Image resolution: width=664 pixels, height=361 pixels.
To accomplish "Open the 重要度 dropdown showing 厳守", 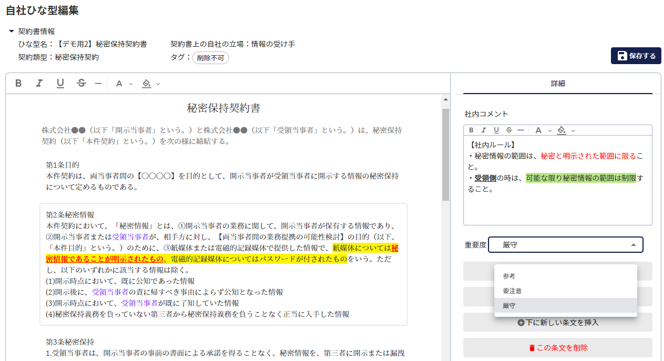I will [x=566, y=245].
